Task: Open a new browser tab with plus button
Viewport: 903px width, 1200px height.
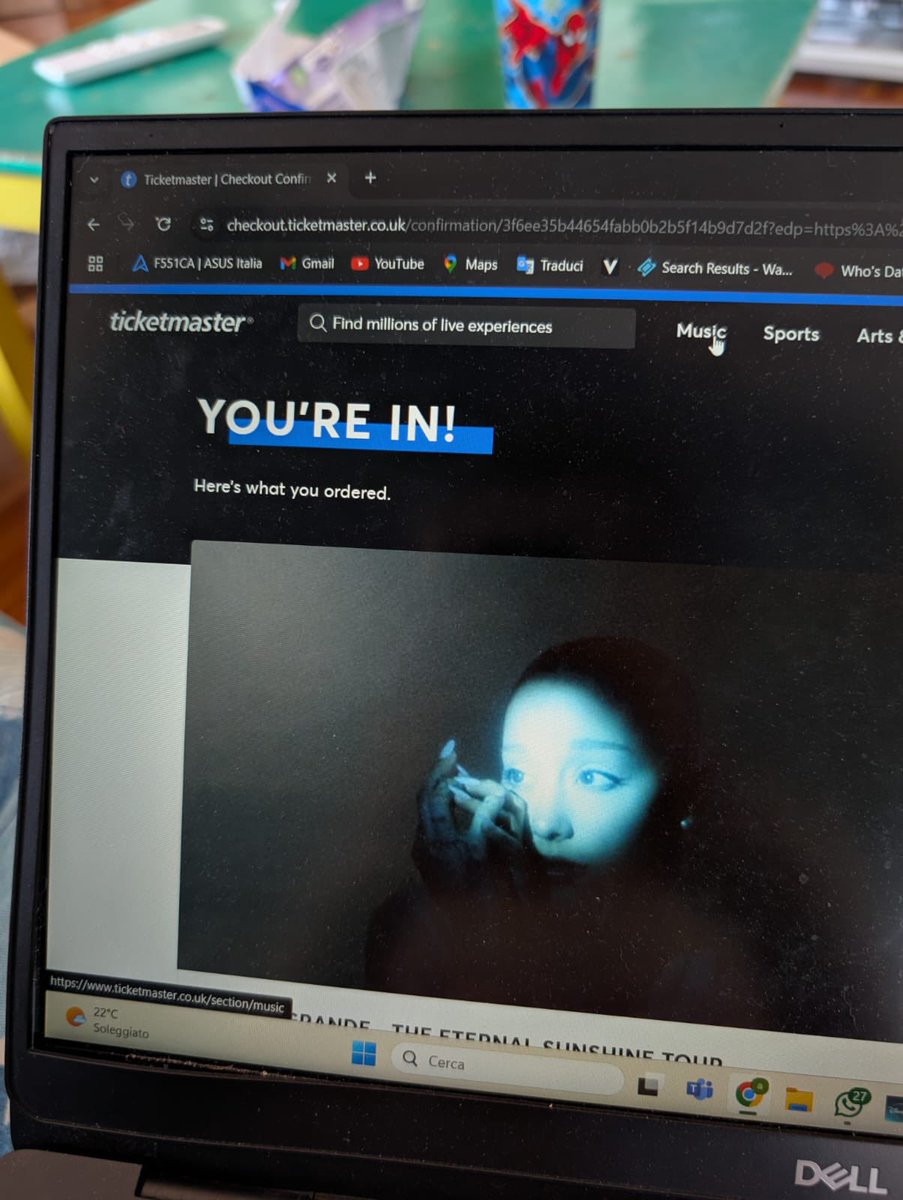Action: pos(370,178)
